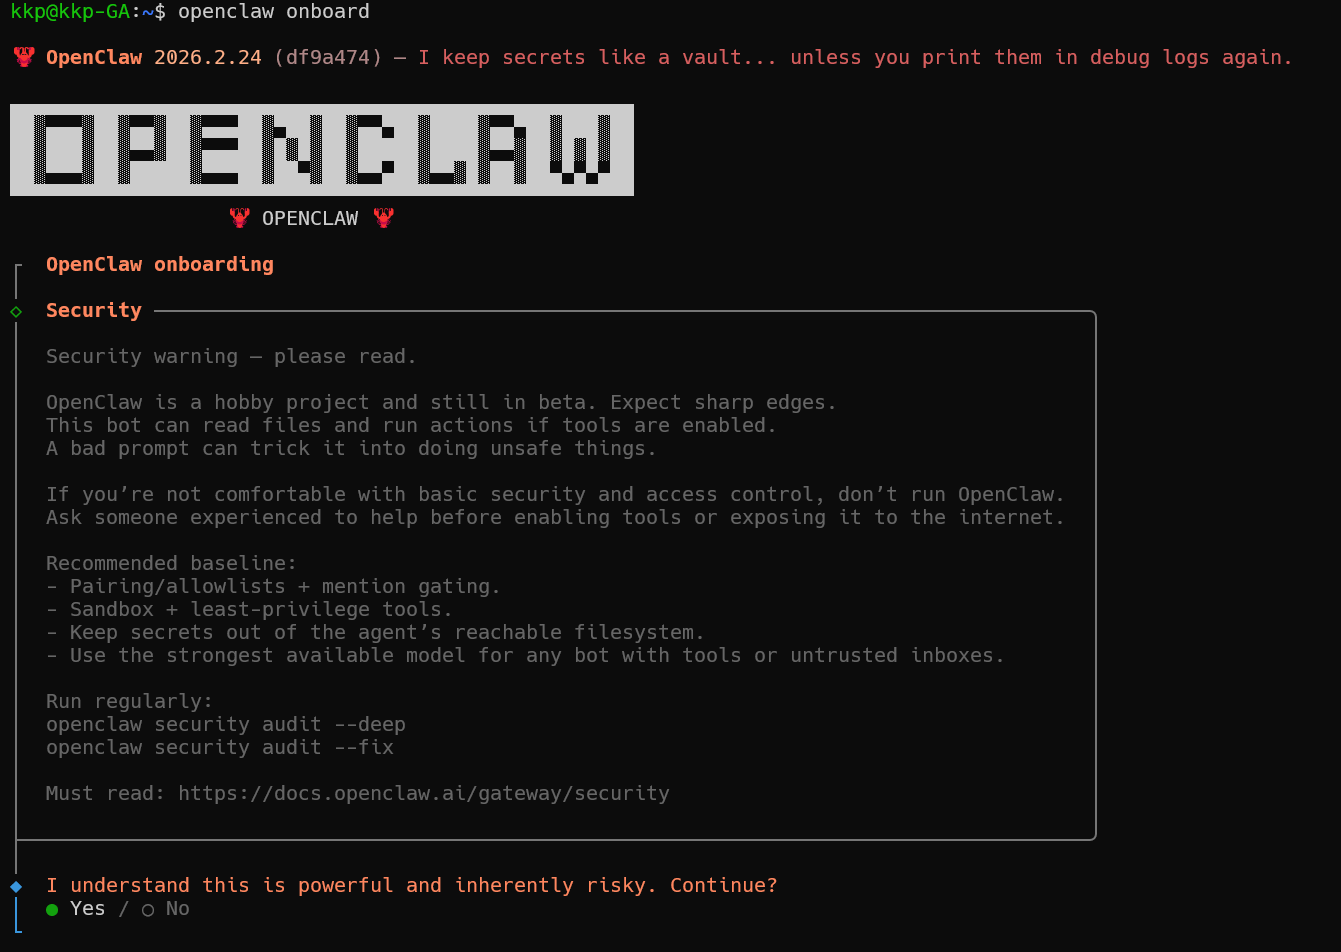Viewport: 1341px width, 952px height.
Task: Open the docs.openclaw.ai gateway security link
Action: pos(424,794)
